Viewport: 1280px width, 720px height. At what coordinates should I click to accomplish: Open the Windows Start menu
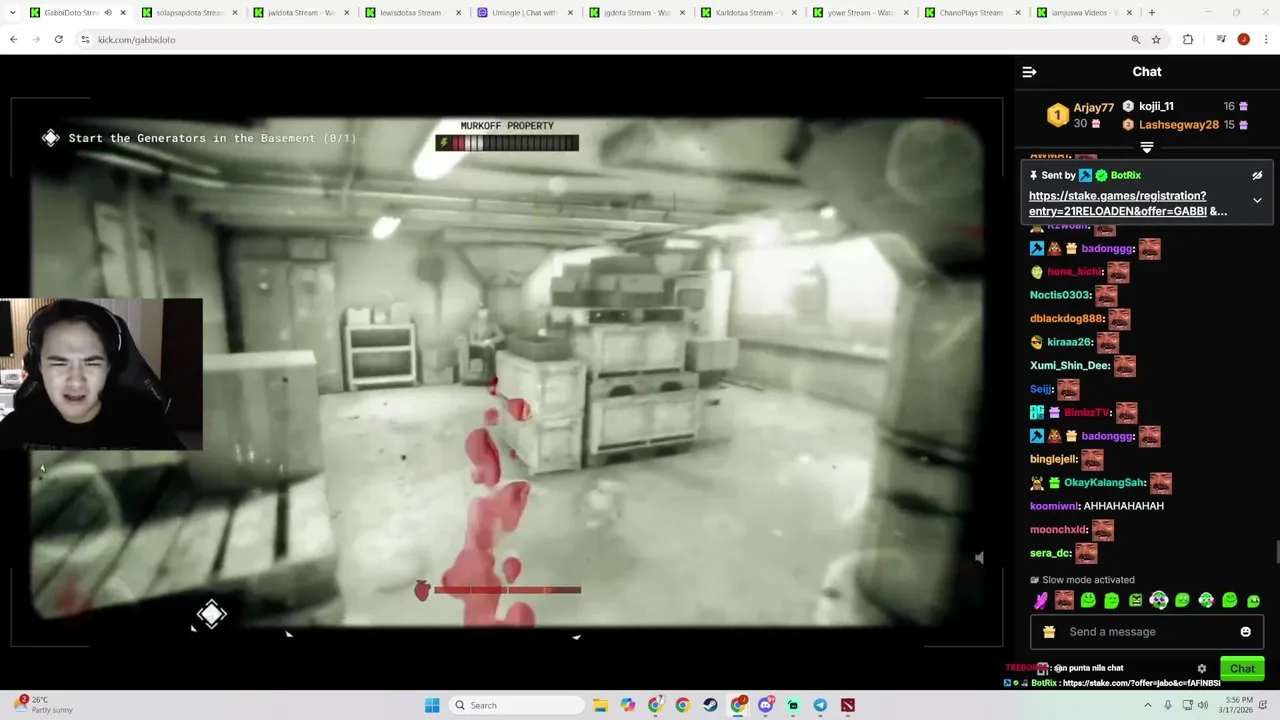pos(432,705)
